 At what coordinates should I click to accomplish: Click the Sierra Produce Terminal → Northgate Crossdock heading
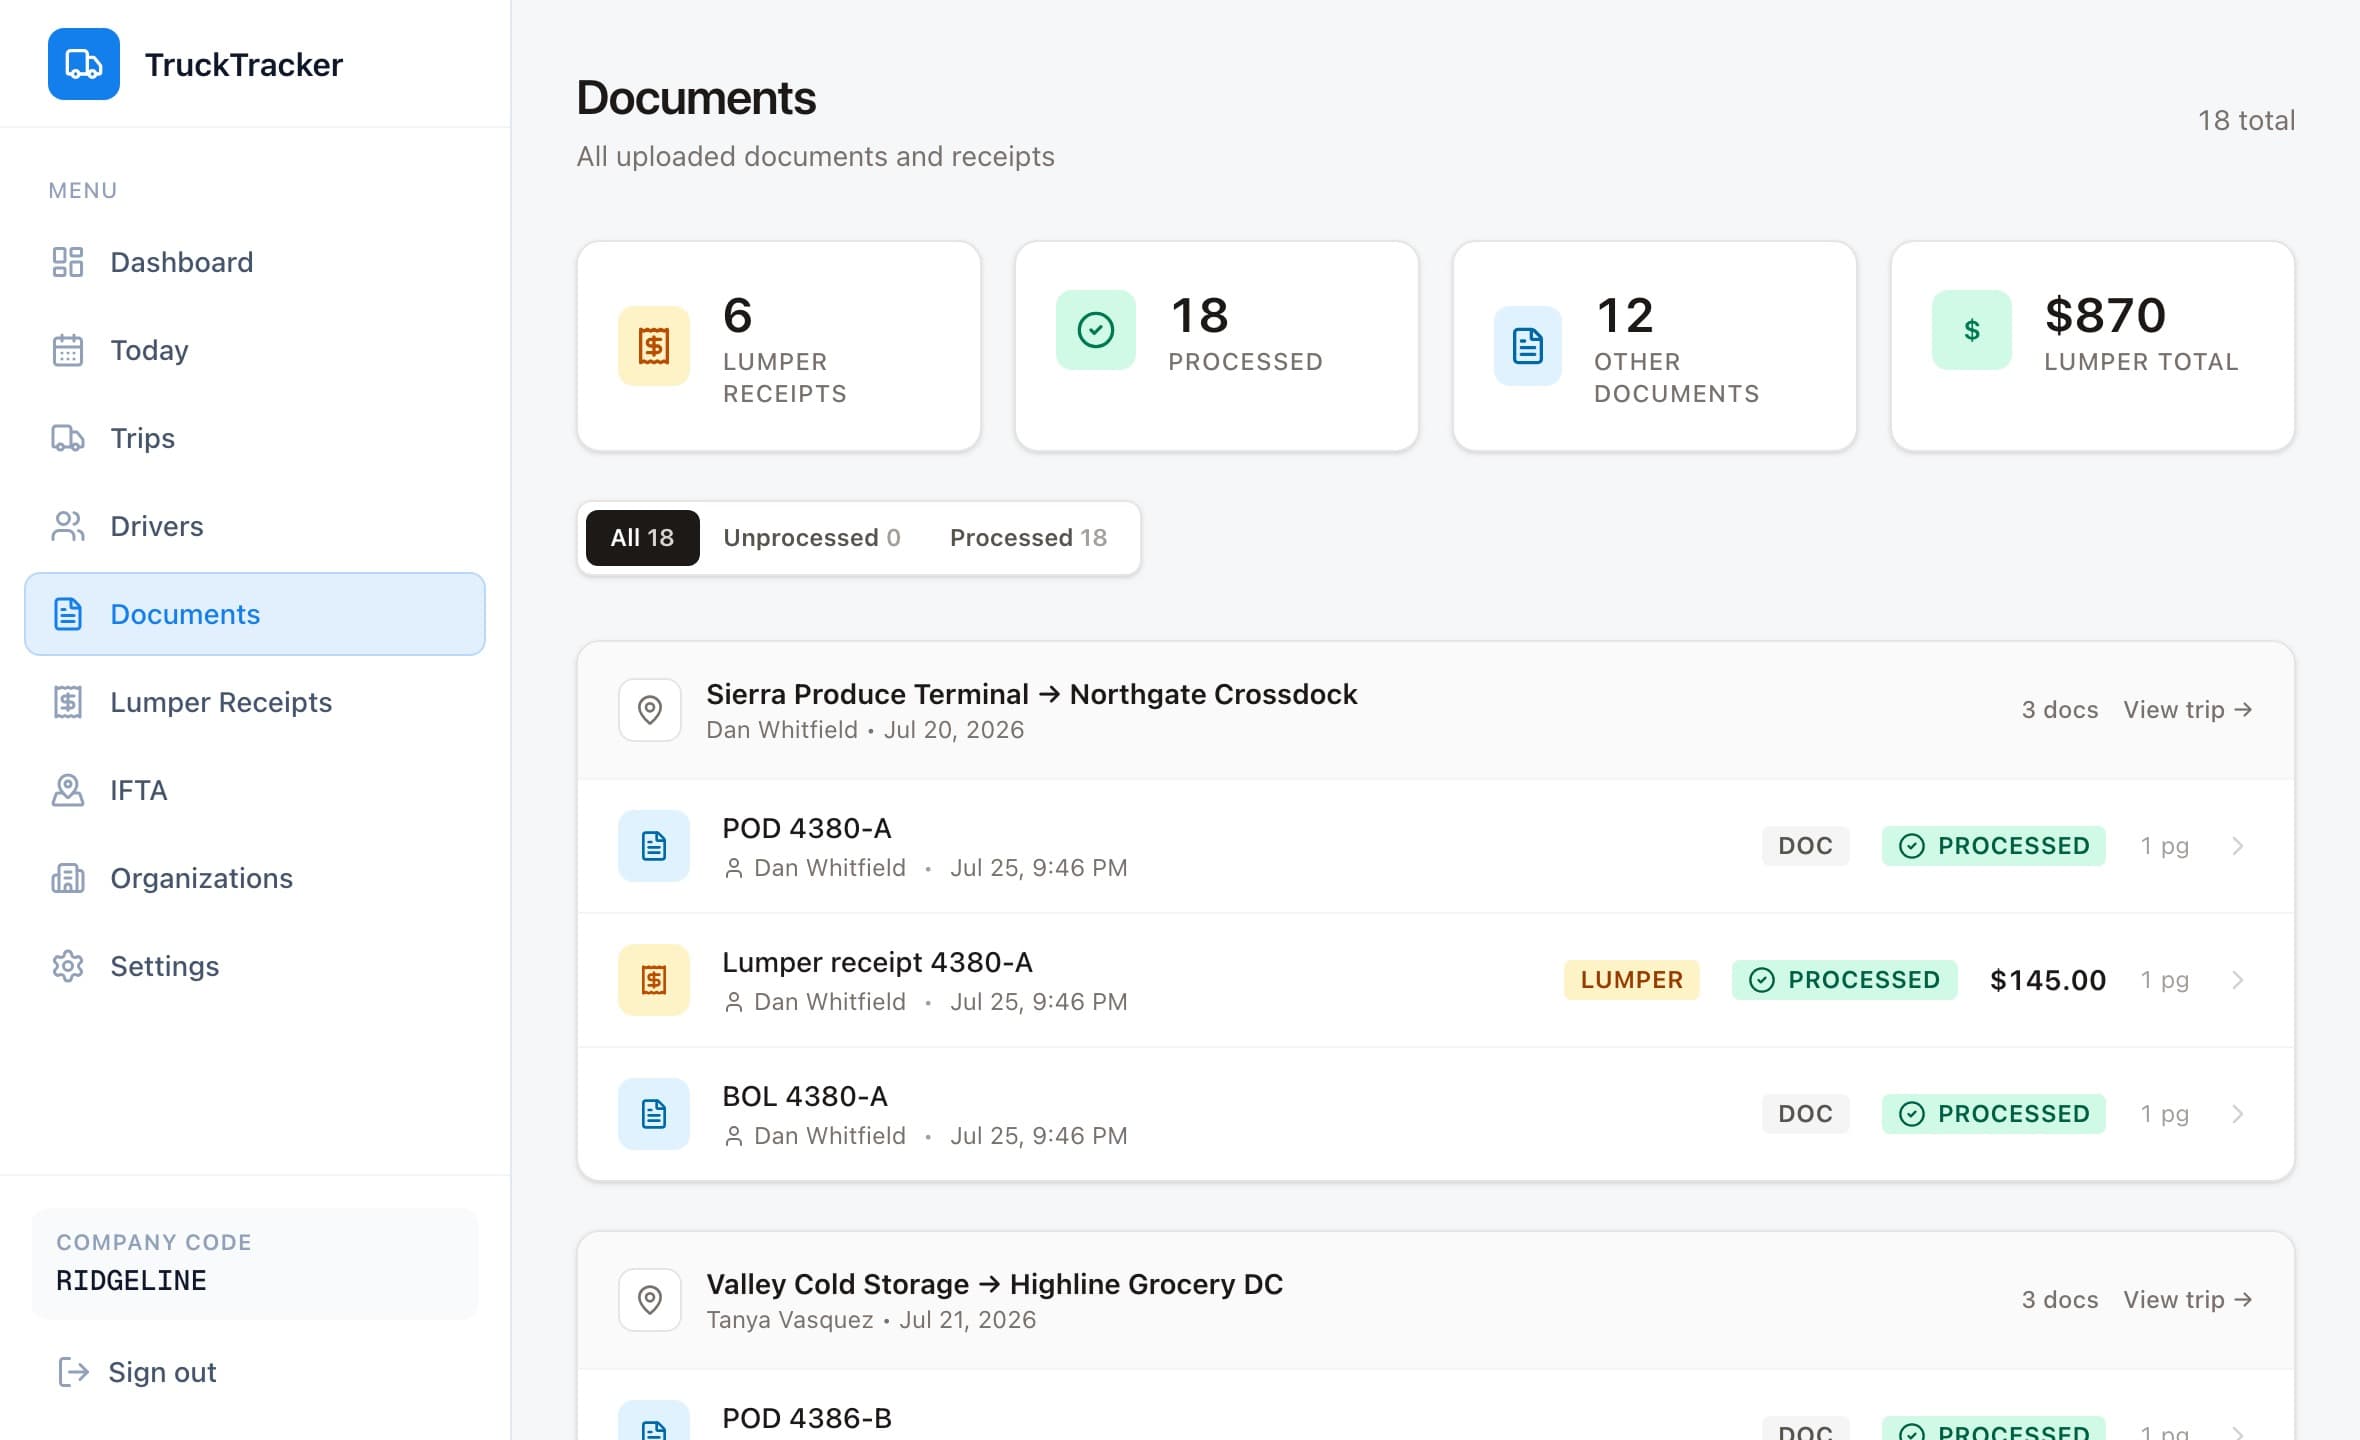1032,694
